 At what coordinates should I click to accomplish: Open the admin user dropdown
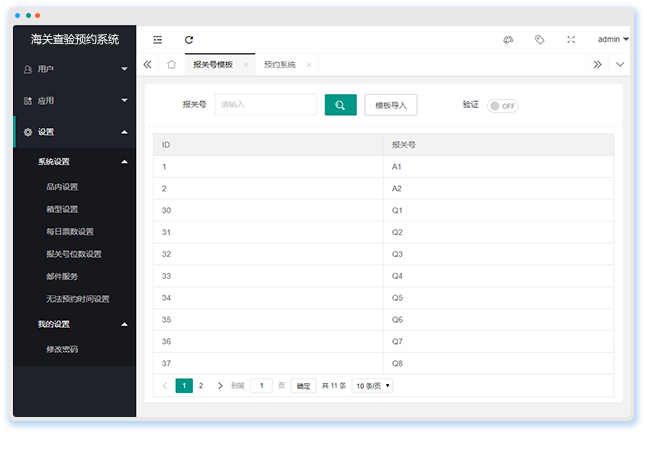(612, 40)
